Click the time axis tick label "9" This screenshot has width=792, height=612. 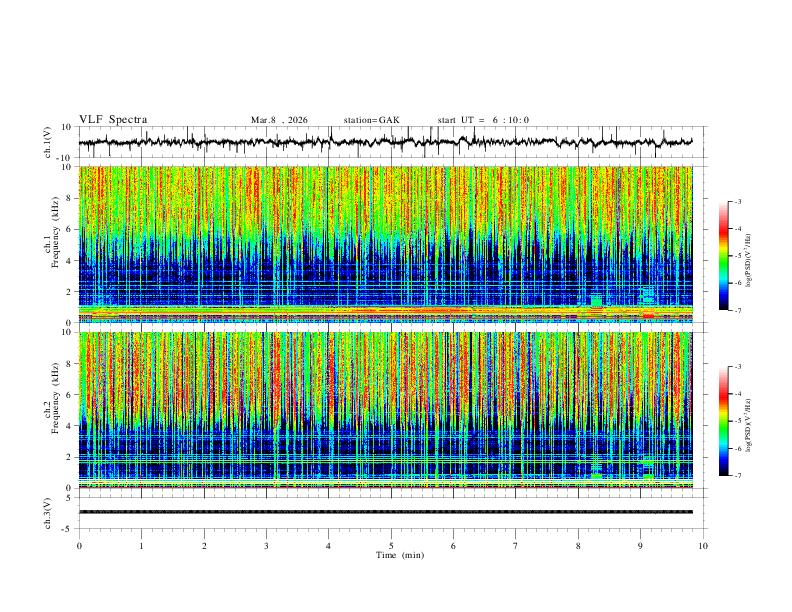(x=640, y=546)
